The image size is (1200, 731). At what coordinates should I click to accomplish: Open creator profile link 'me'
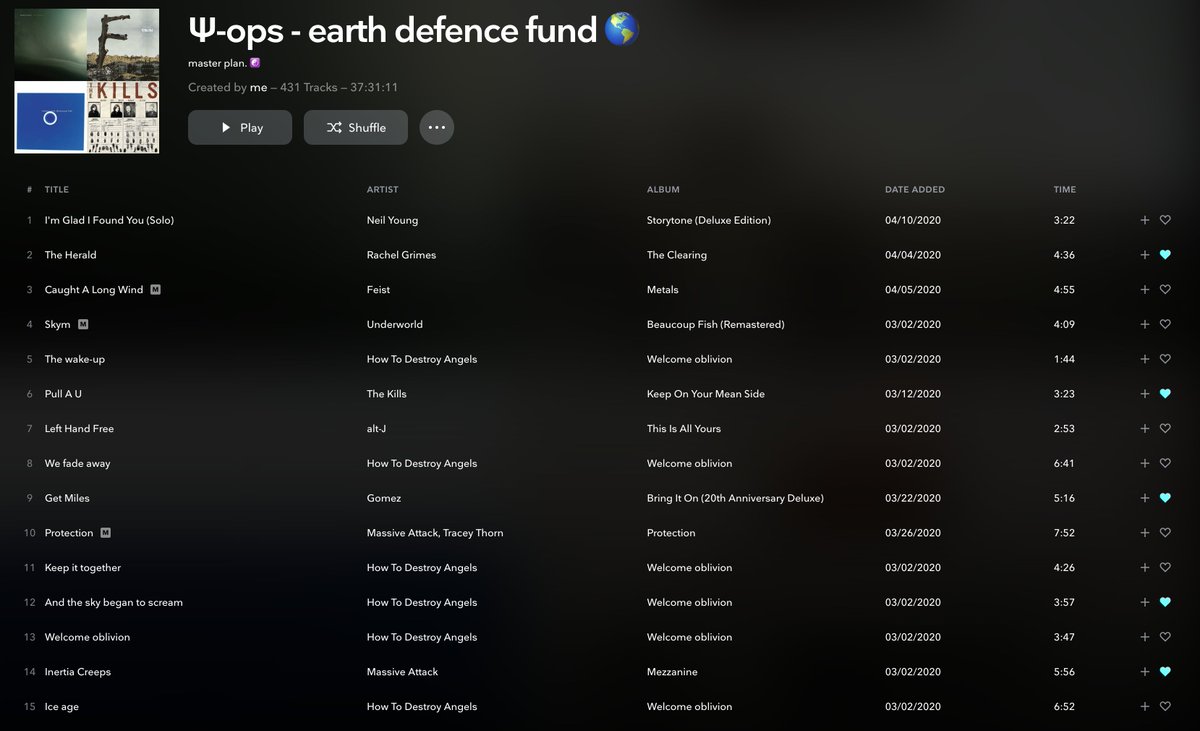click(258, 88)
